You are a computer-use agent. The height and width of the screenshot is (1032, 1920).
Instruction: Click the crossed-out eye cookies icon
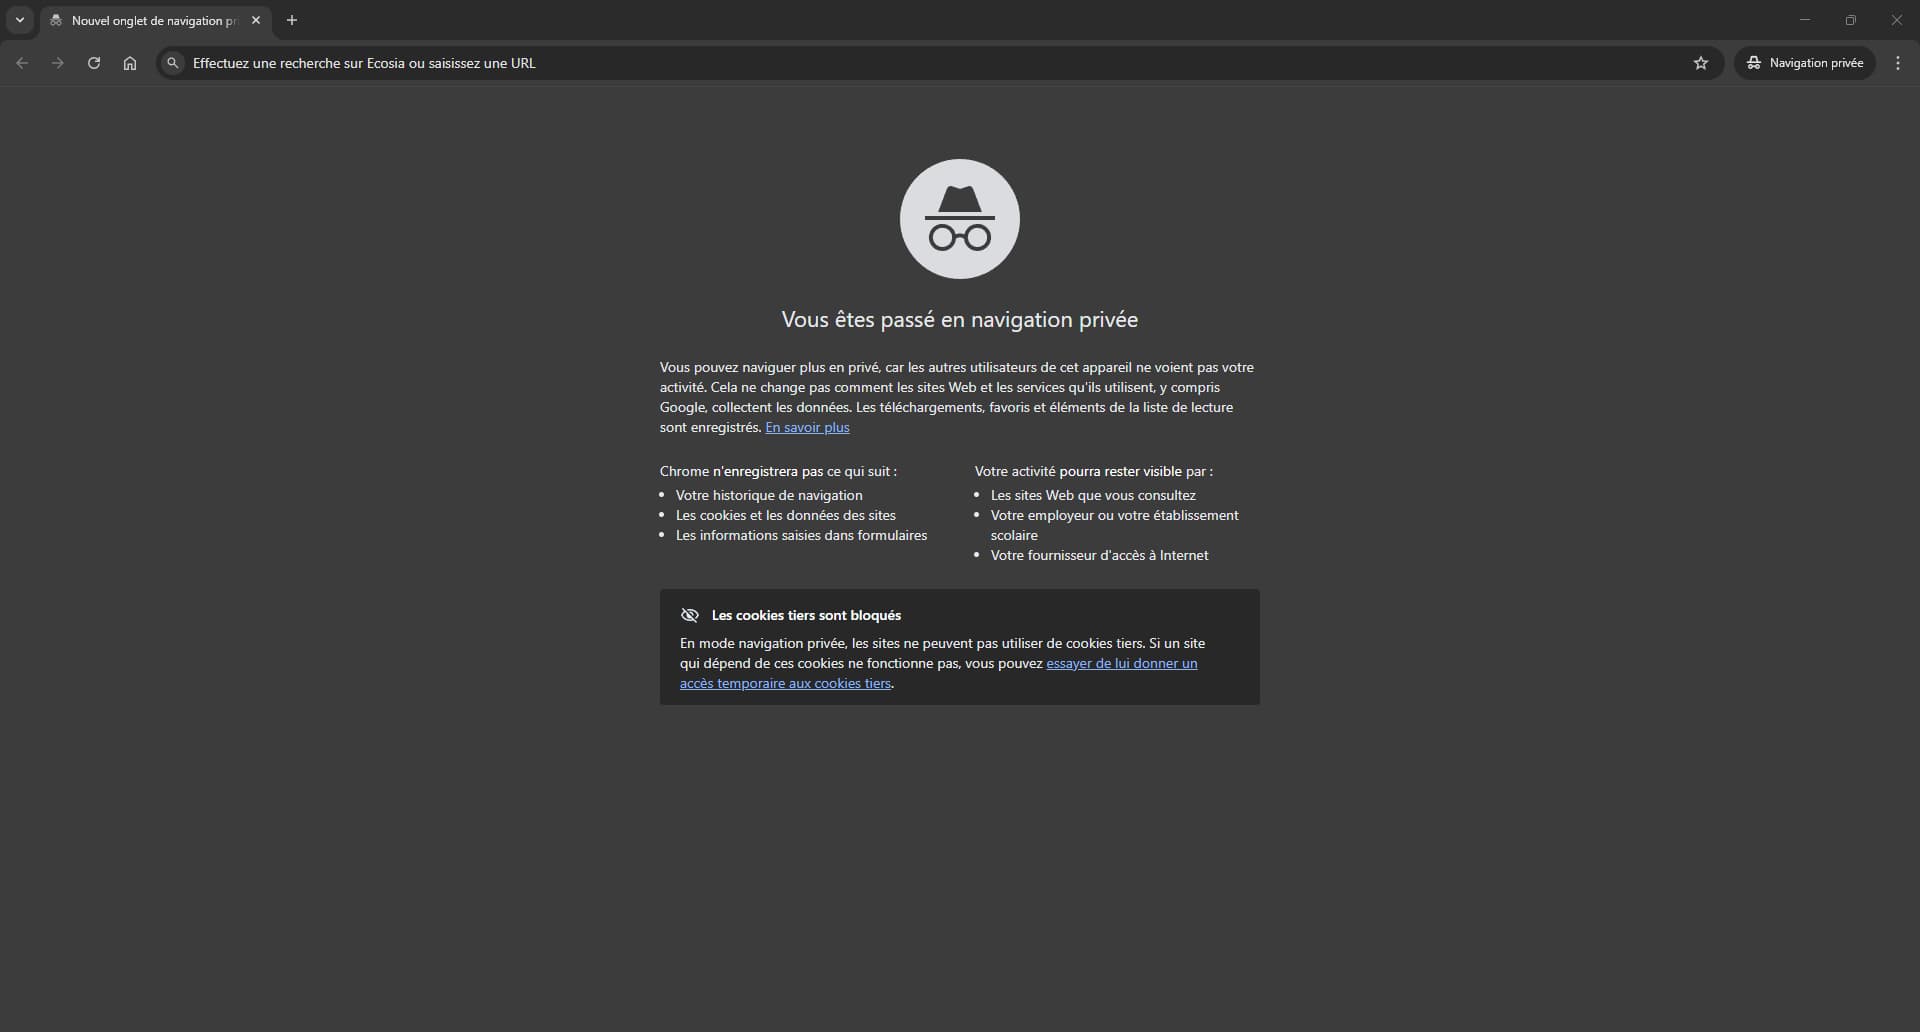tap(689, 615)
